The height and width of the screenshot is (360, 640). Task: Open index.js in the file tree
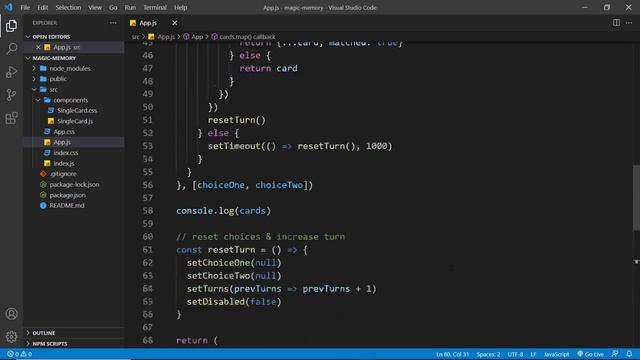(64, 163)
